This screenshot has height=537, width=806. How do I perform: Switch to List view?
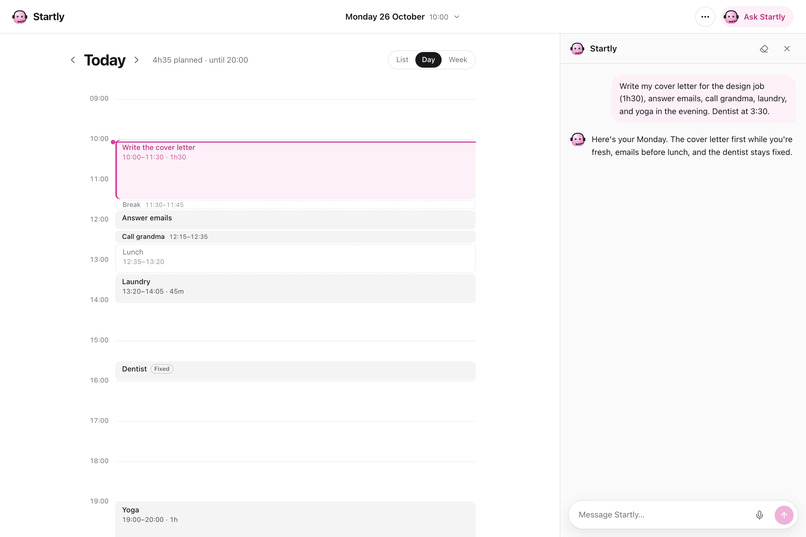(x=402, y=60)
